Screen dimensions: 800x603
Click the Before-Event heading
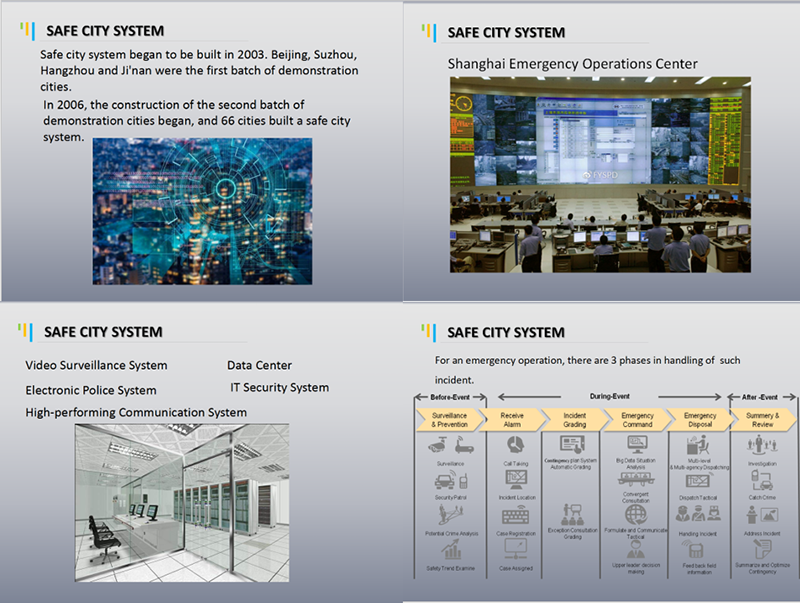pyautogui.click(x=450, y=397)
